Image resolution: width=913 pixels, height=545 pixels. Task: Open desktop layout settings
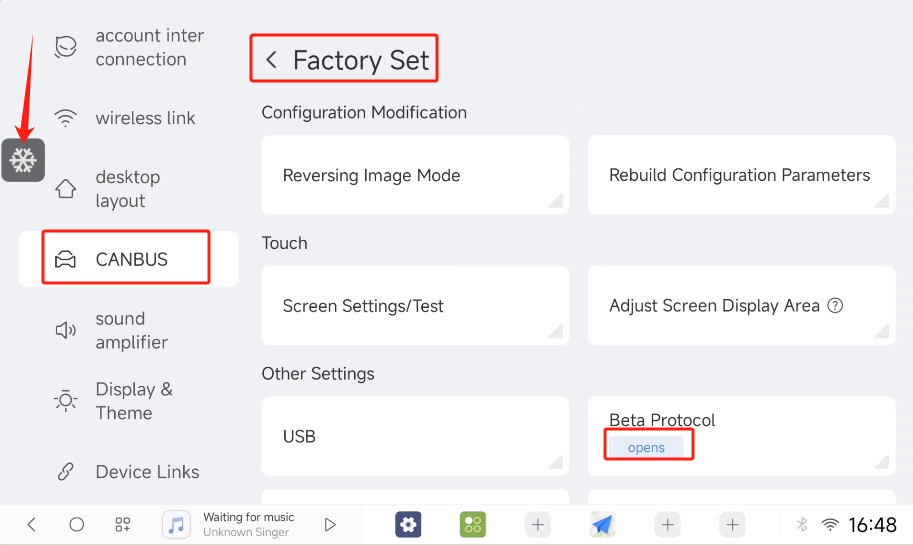pos(128,189)
